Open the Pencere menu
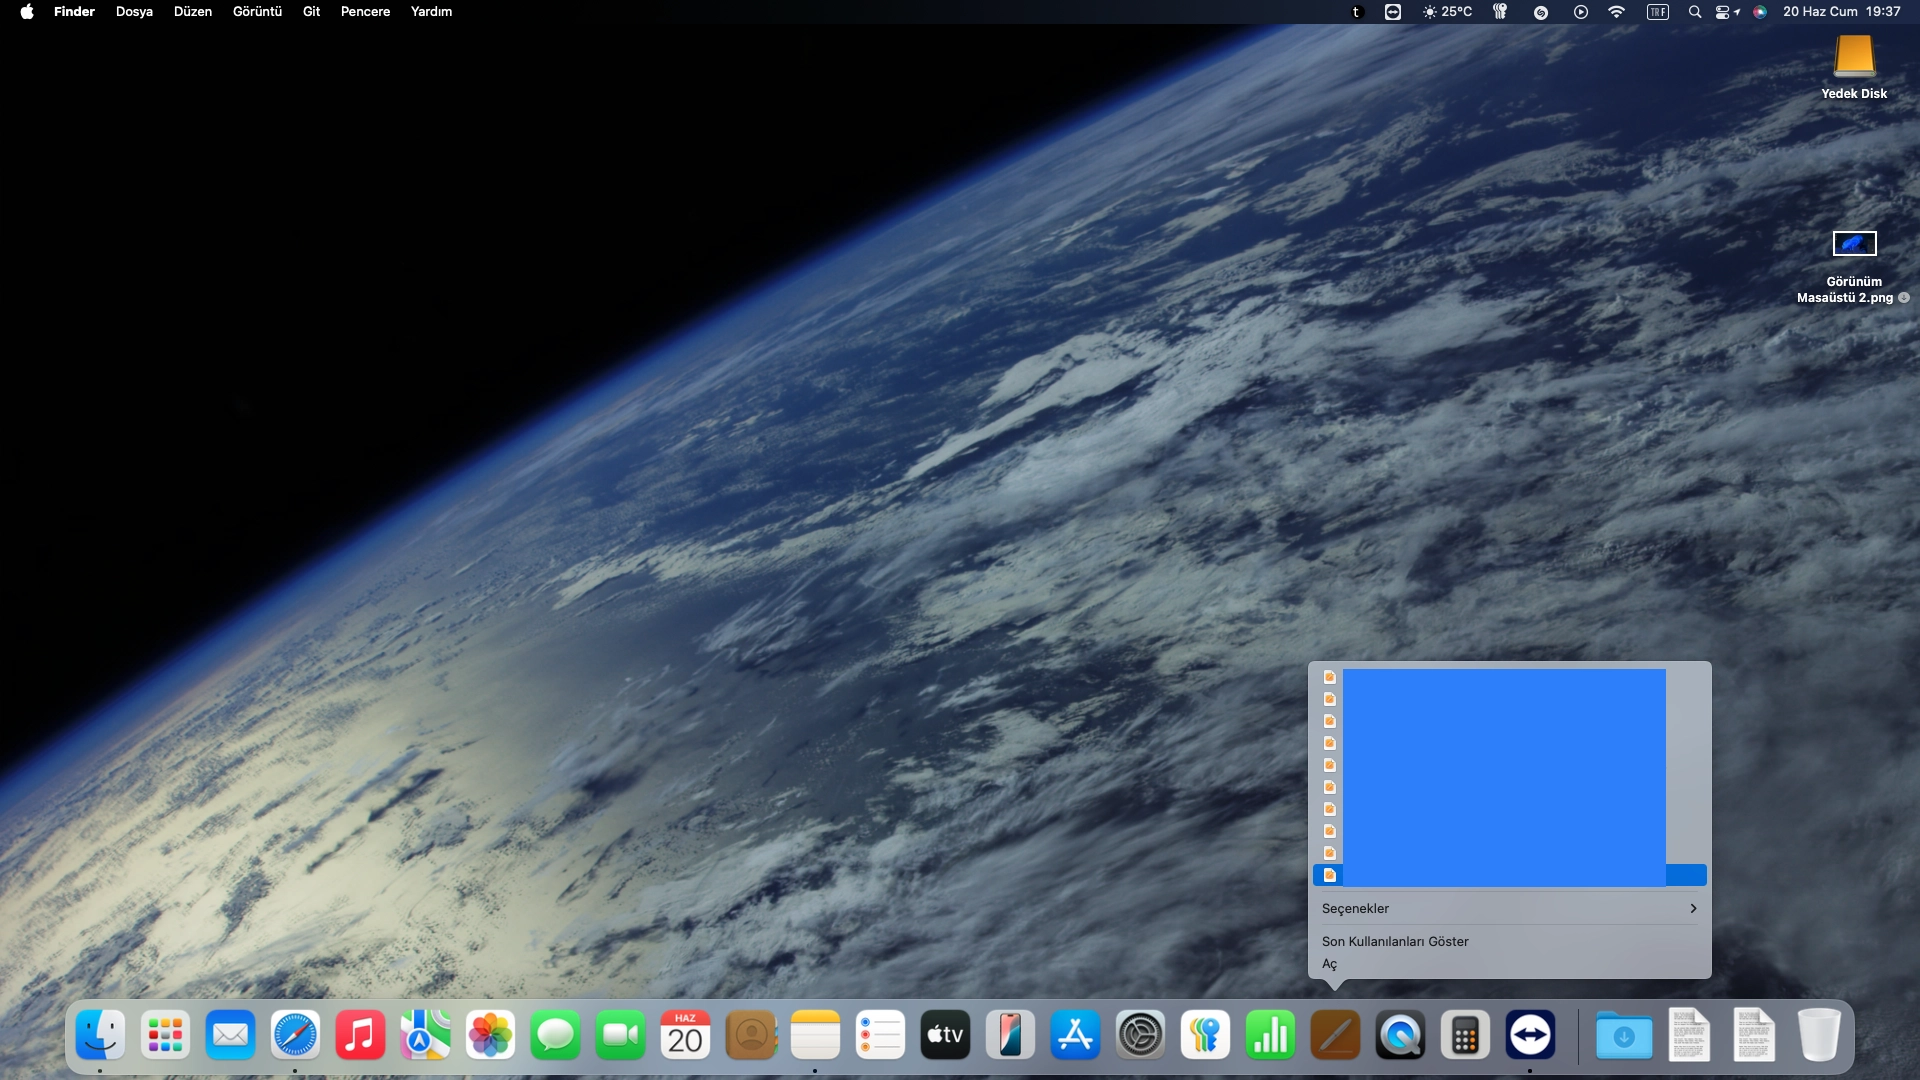1920x1080 pixels. point(365,12)
